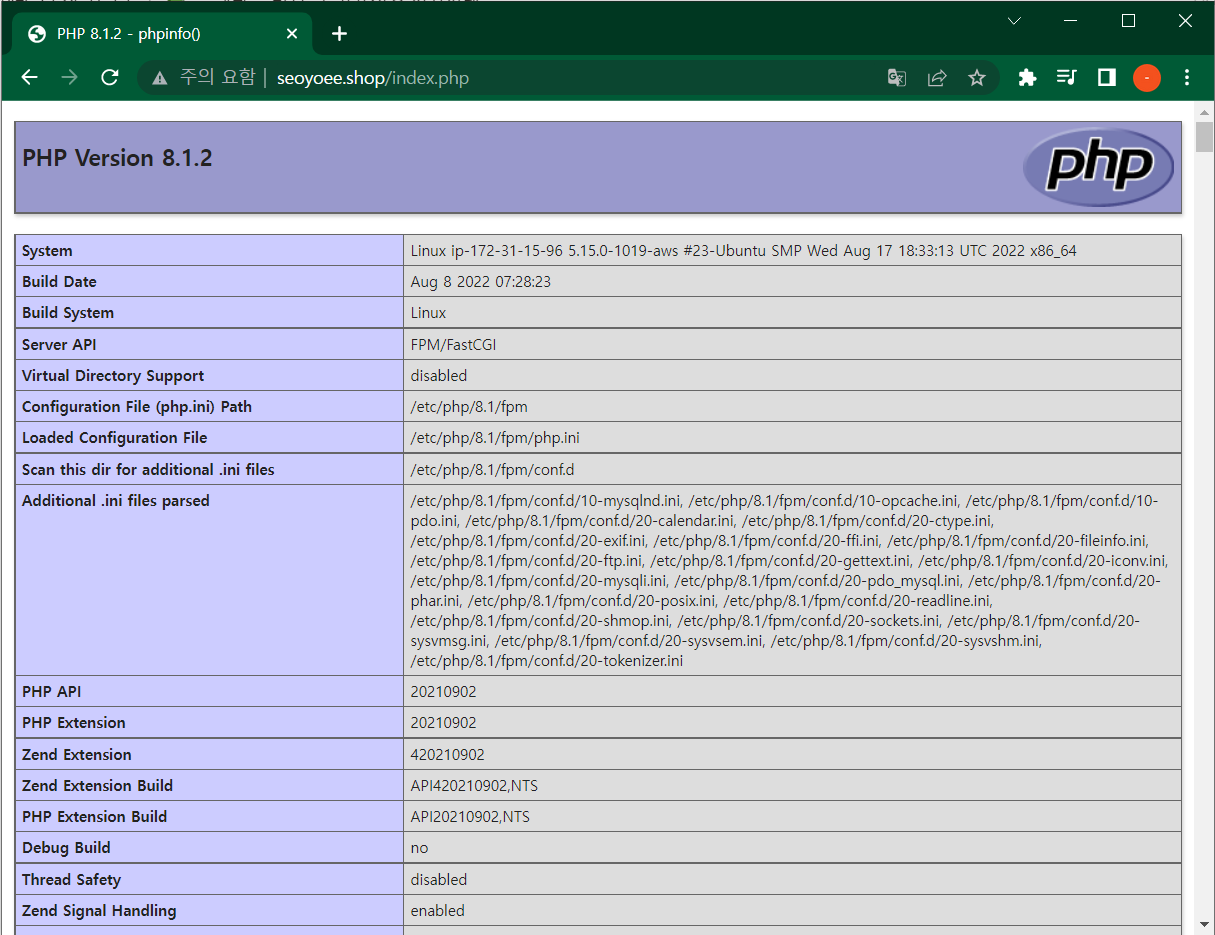Click the Debug Build value no
The image size is (1215, 935).
tap(419, 848)
